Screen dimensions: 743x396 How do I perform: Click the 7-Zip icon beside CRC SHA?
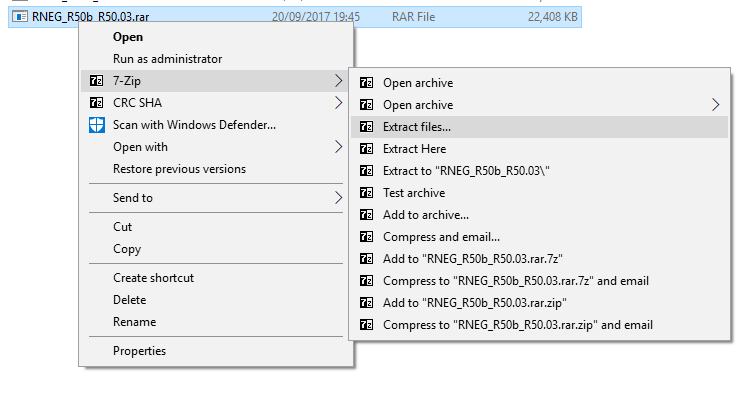[x=96, y=102]
